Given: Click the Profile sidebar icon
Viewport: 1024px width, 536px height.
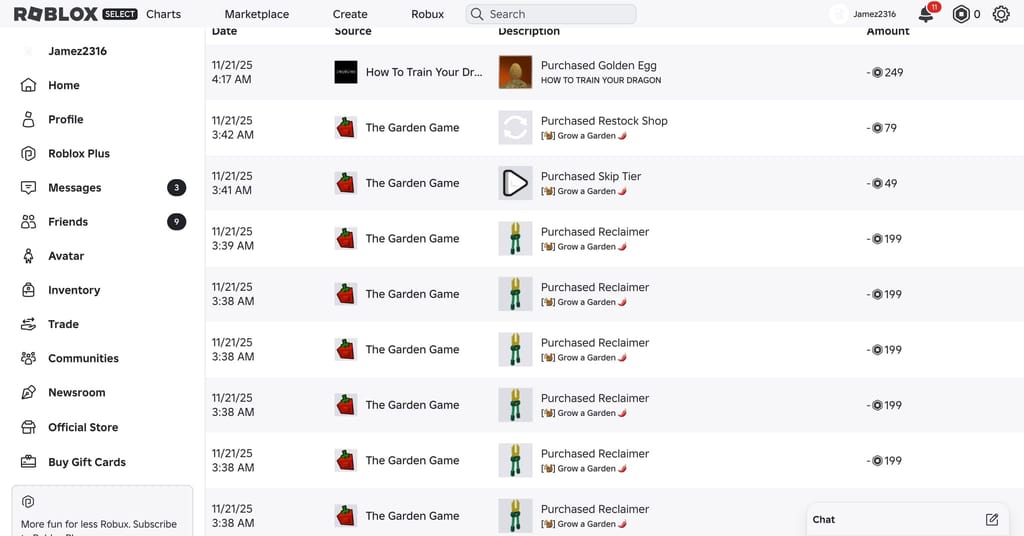Looking at the screenshot, I should pos(28,119).
